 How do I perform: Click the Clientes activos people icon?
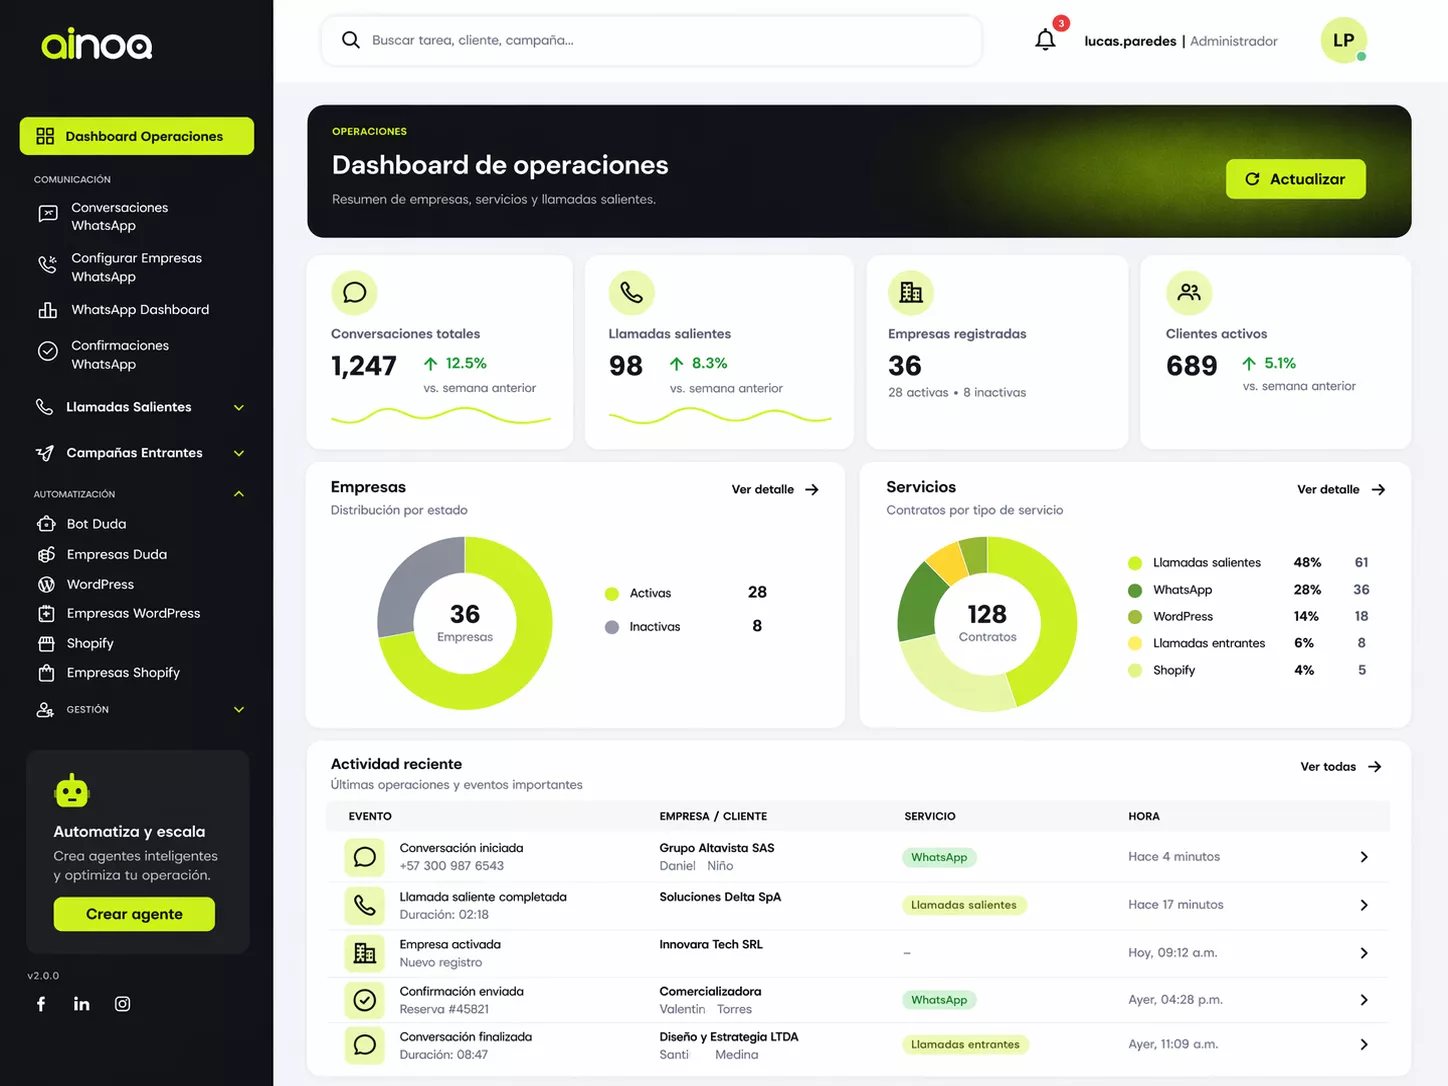1188,293
